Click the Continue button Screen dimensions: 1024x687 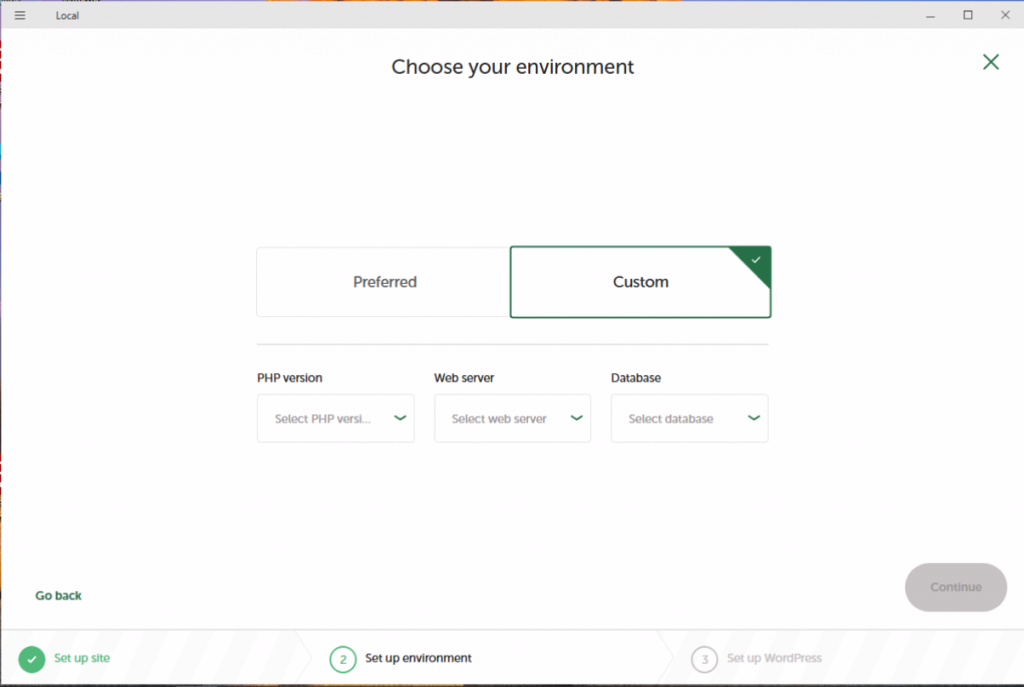(955, 587)
